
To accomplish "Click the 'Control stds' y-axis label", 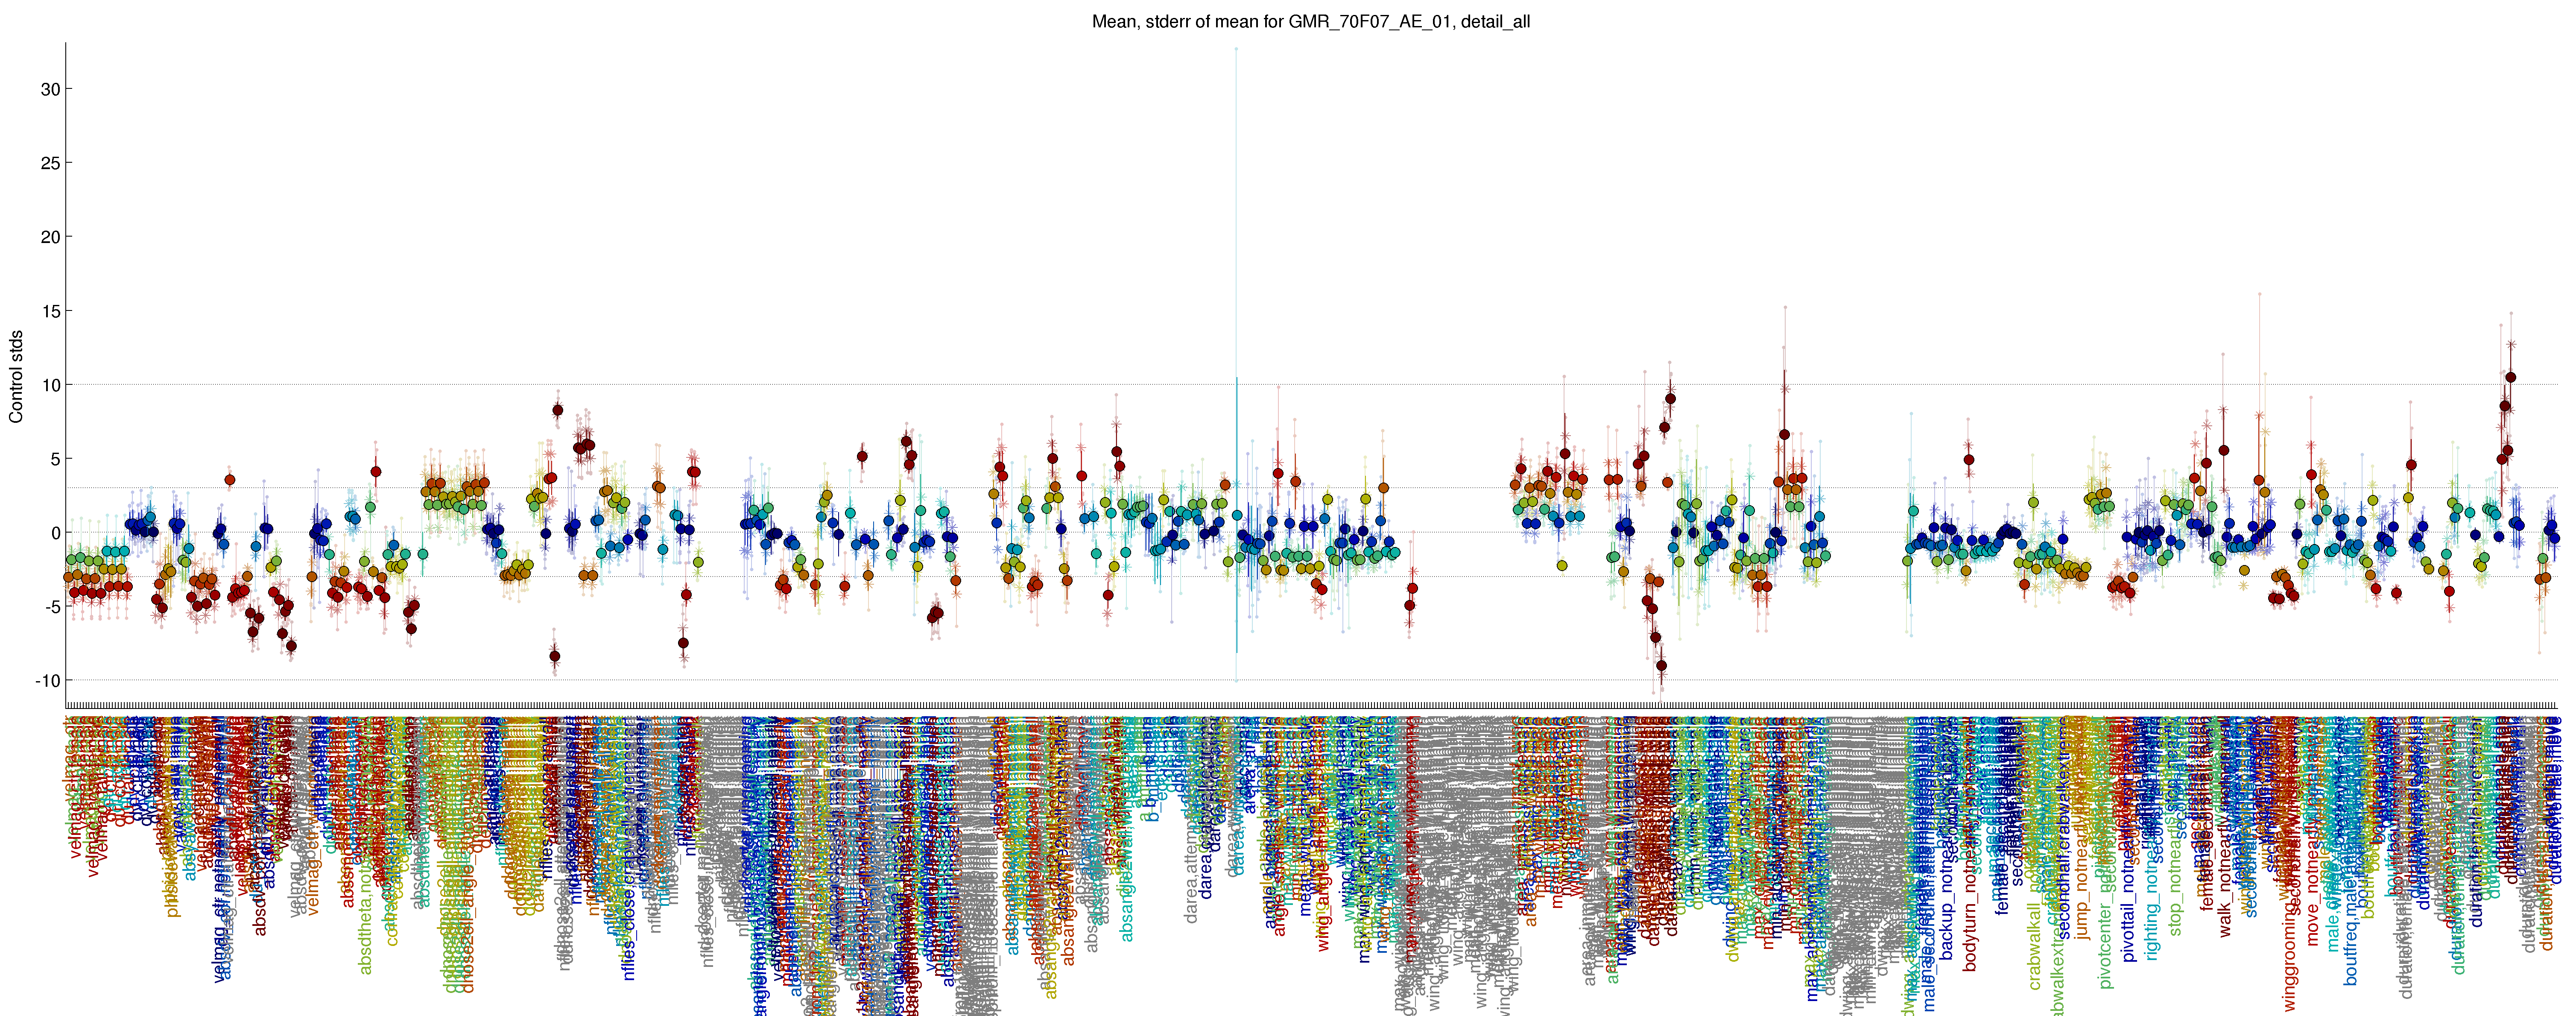I will 16,377.
